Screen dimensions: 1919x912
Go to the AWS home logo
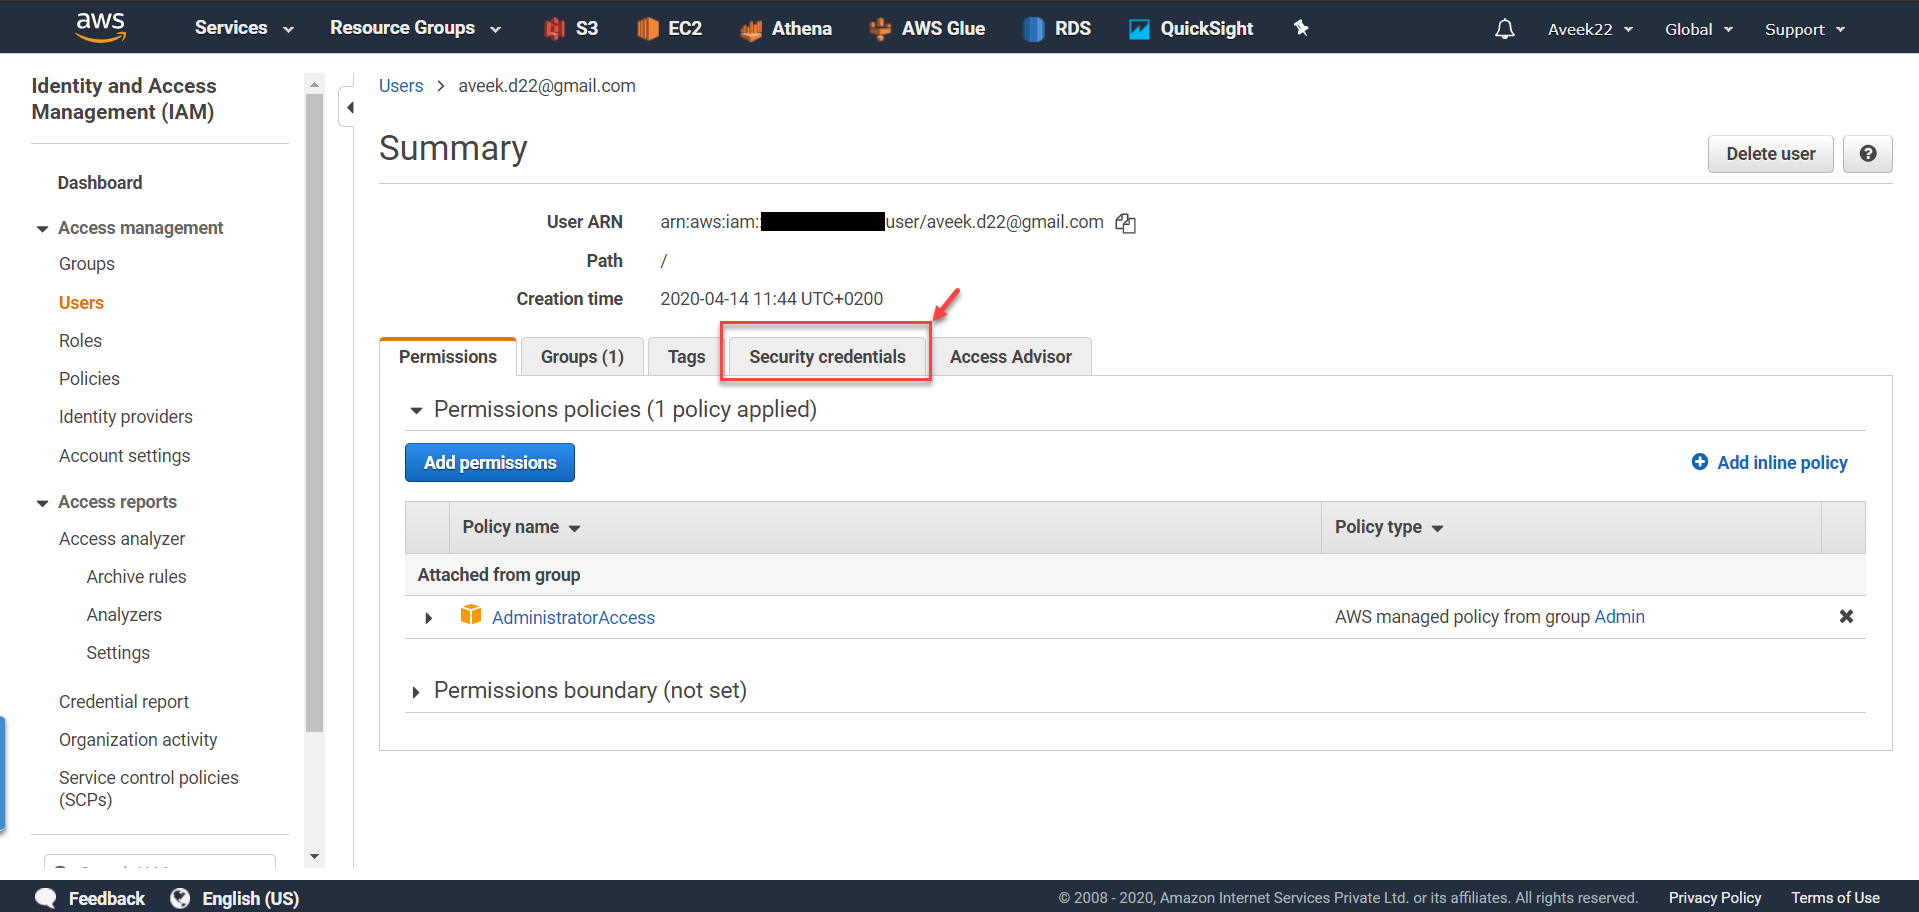point(101,27)
